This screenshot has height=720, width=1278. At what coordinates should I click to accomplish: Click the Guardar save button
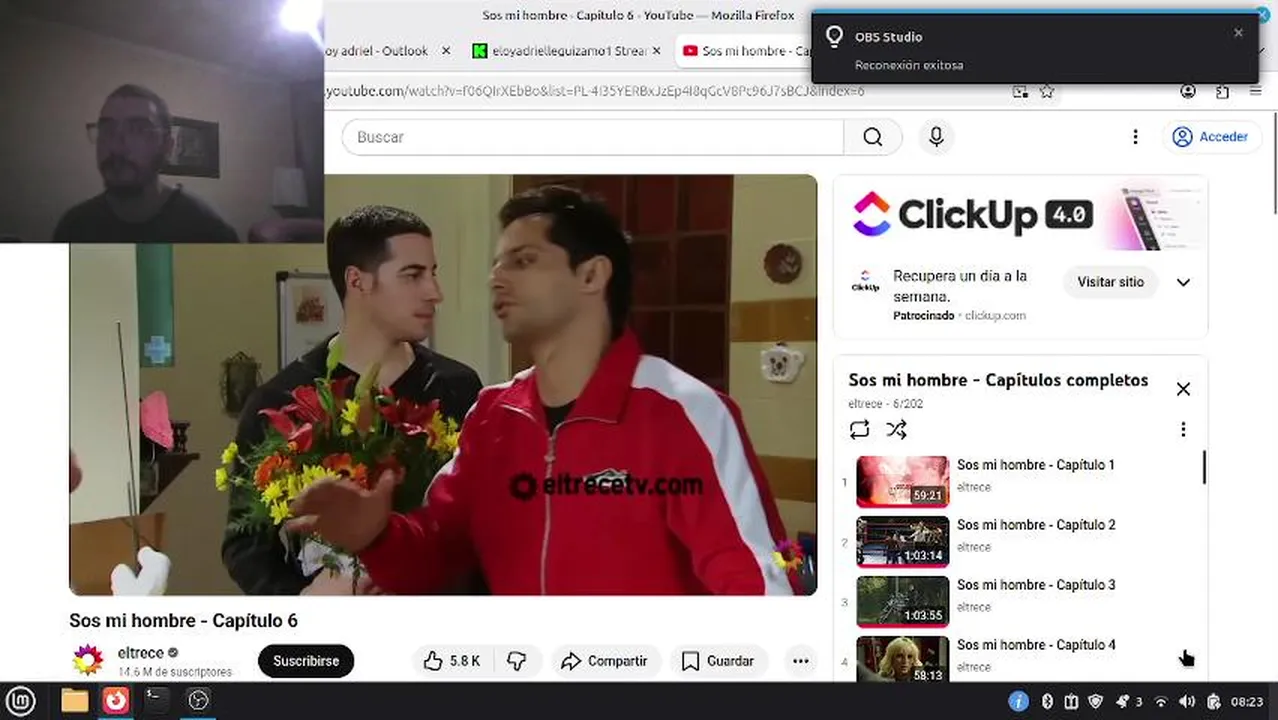click(718, 661)
